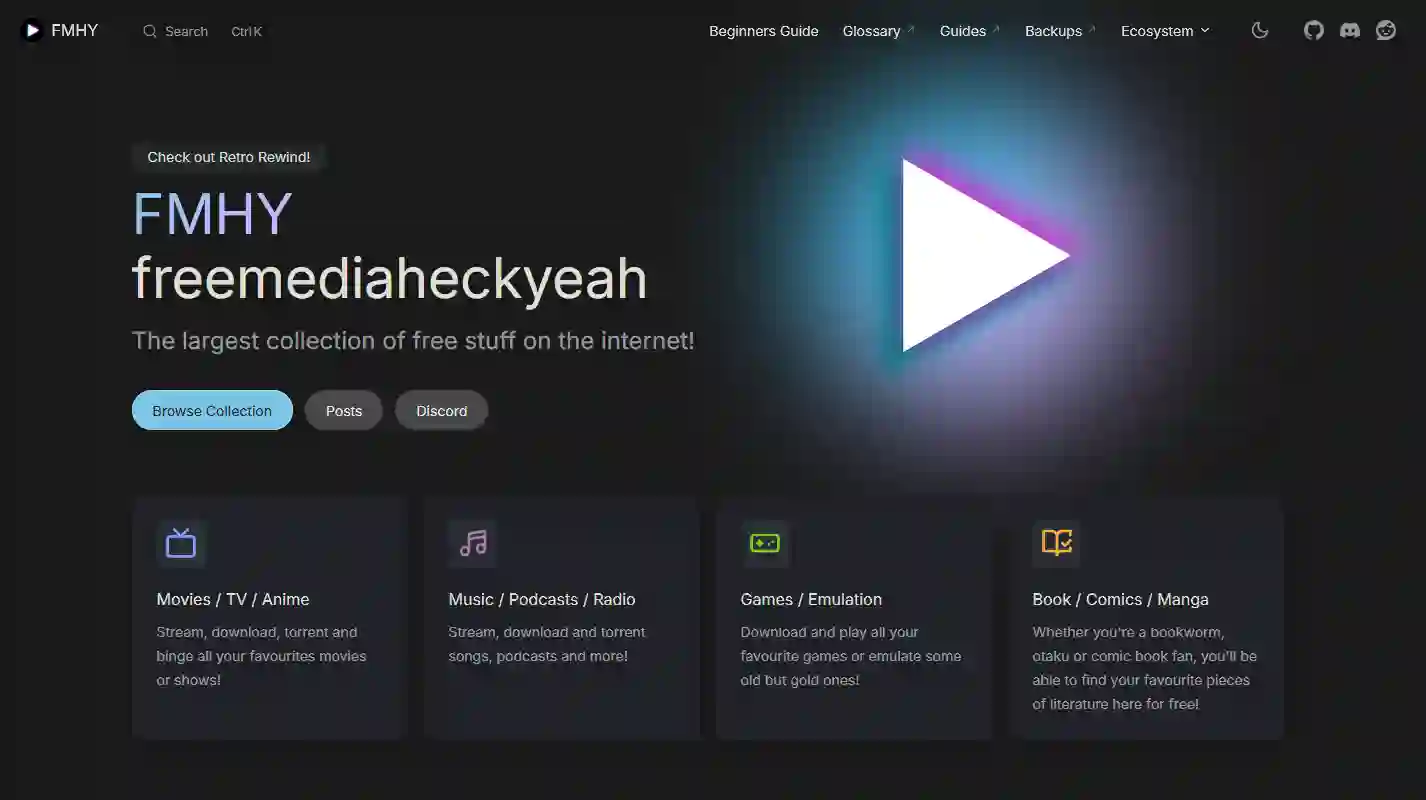Screen dimensions: 1426x800
Task: Open the Games / Emulation card title
Action: 811,600
